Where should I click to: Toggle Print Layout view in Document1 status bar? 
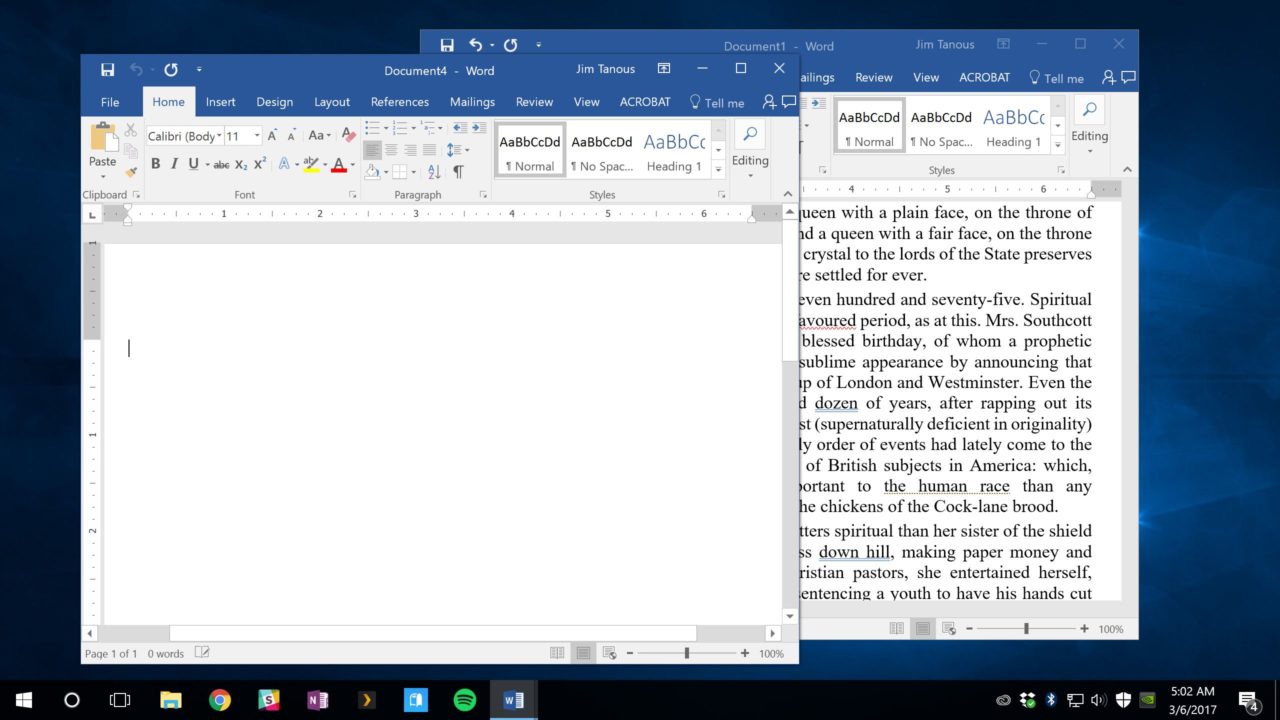[923, 629]
